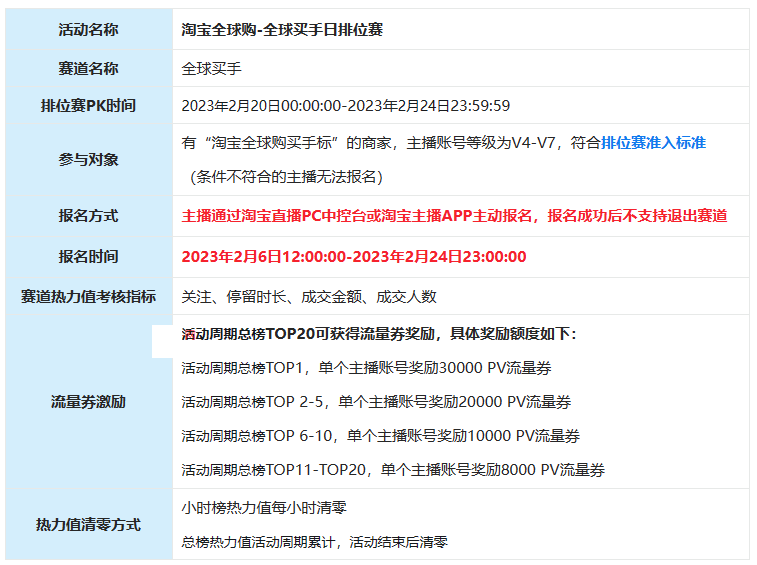Image resolution: width=757 pixels, height=565 pixels.
Task: Click the 参与对象 label cell
Action: tap(89, 159)
